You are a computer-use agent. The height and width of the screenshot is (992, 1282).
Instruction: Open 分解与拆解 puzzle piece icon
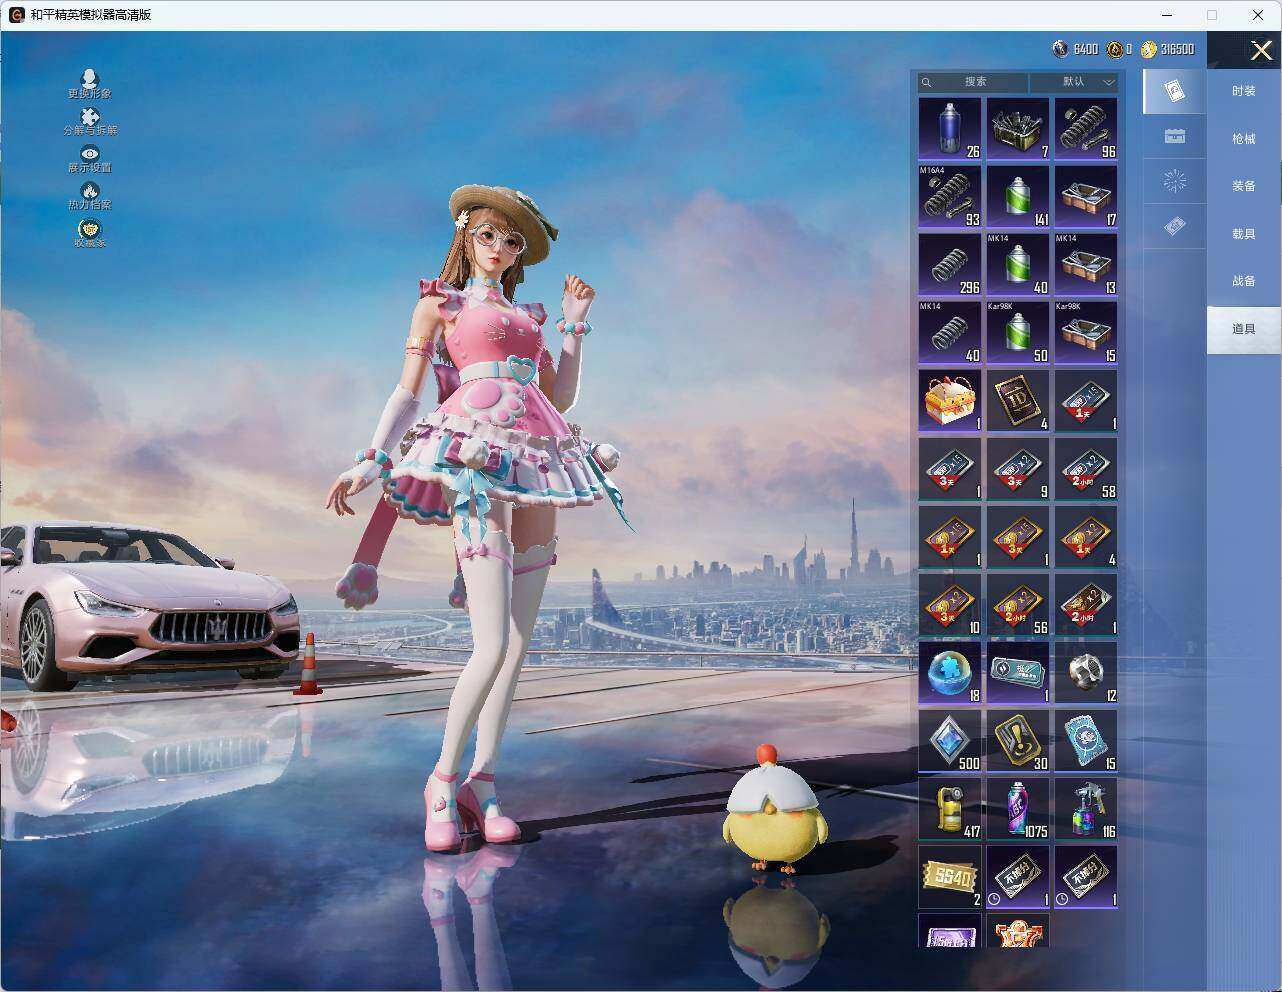tap(89, 122)
